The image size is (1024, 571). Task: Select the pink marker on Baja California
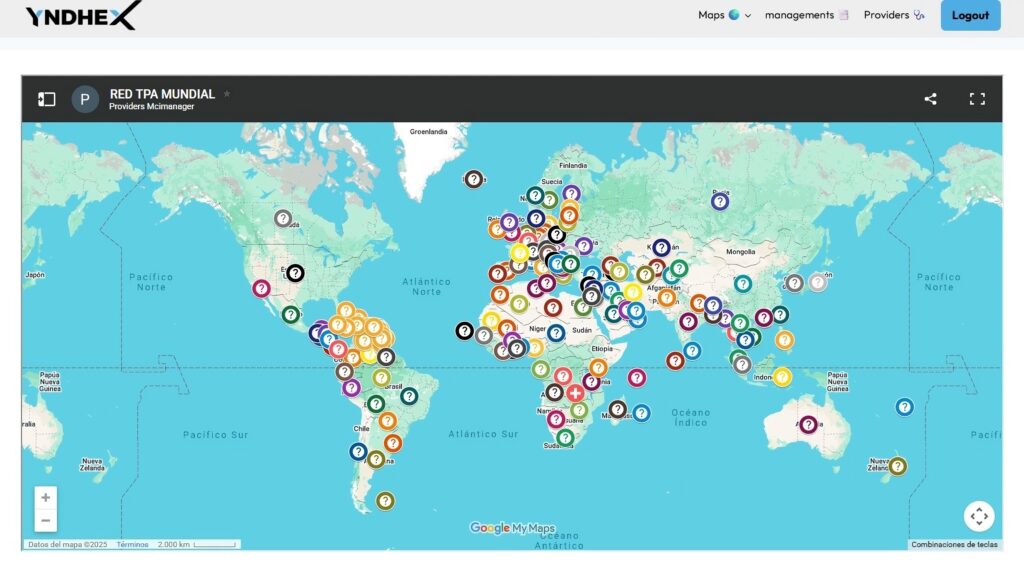(x=261, y=288)
